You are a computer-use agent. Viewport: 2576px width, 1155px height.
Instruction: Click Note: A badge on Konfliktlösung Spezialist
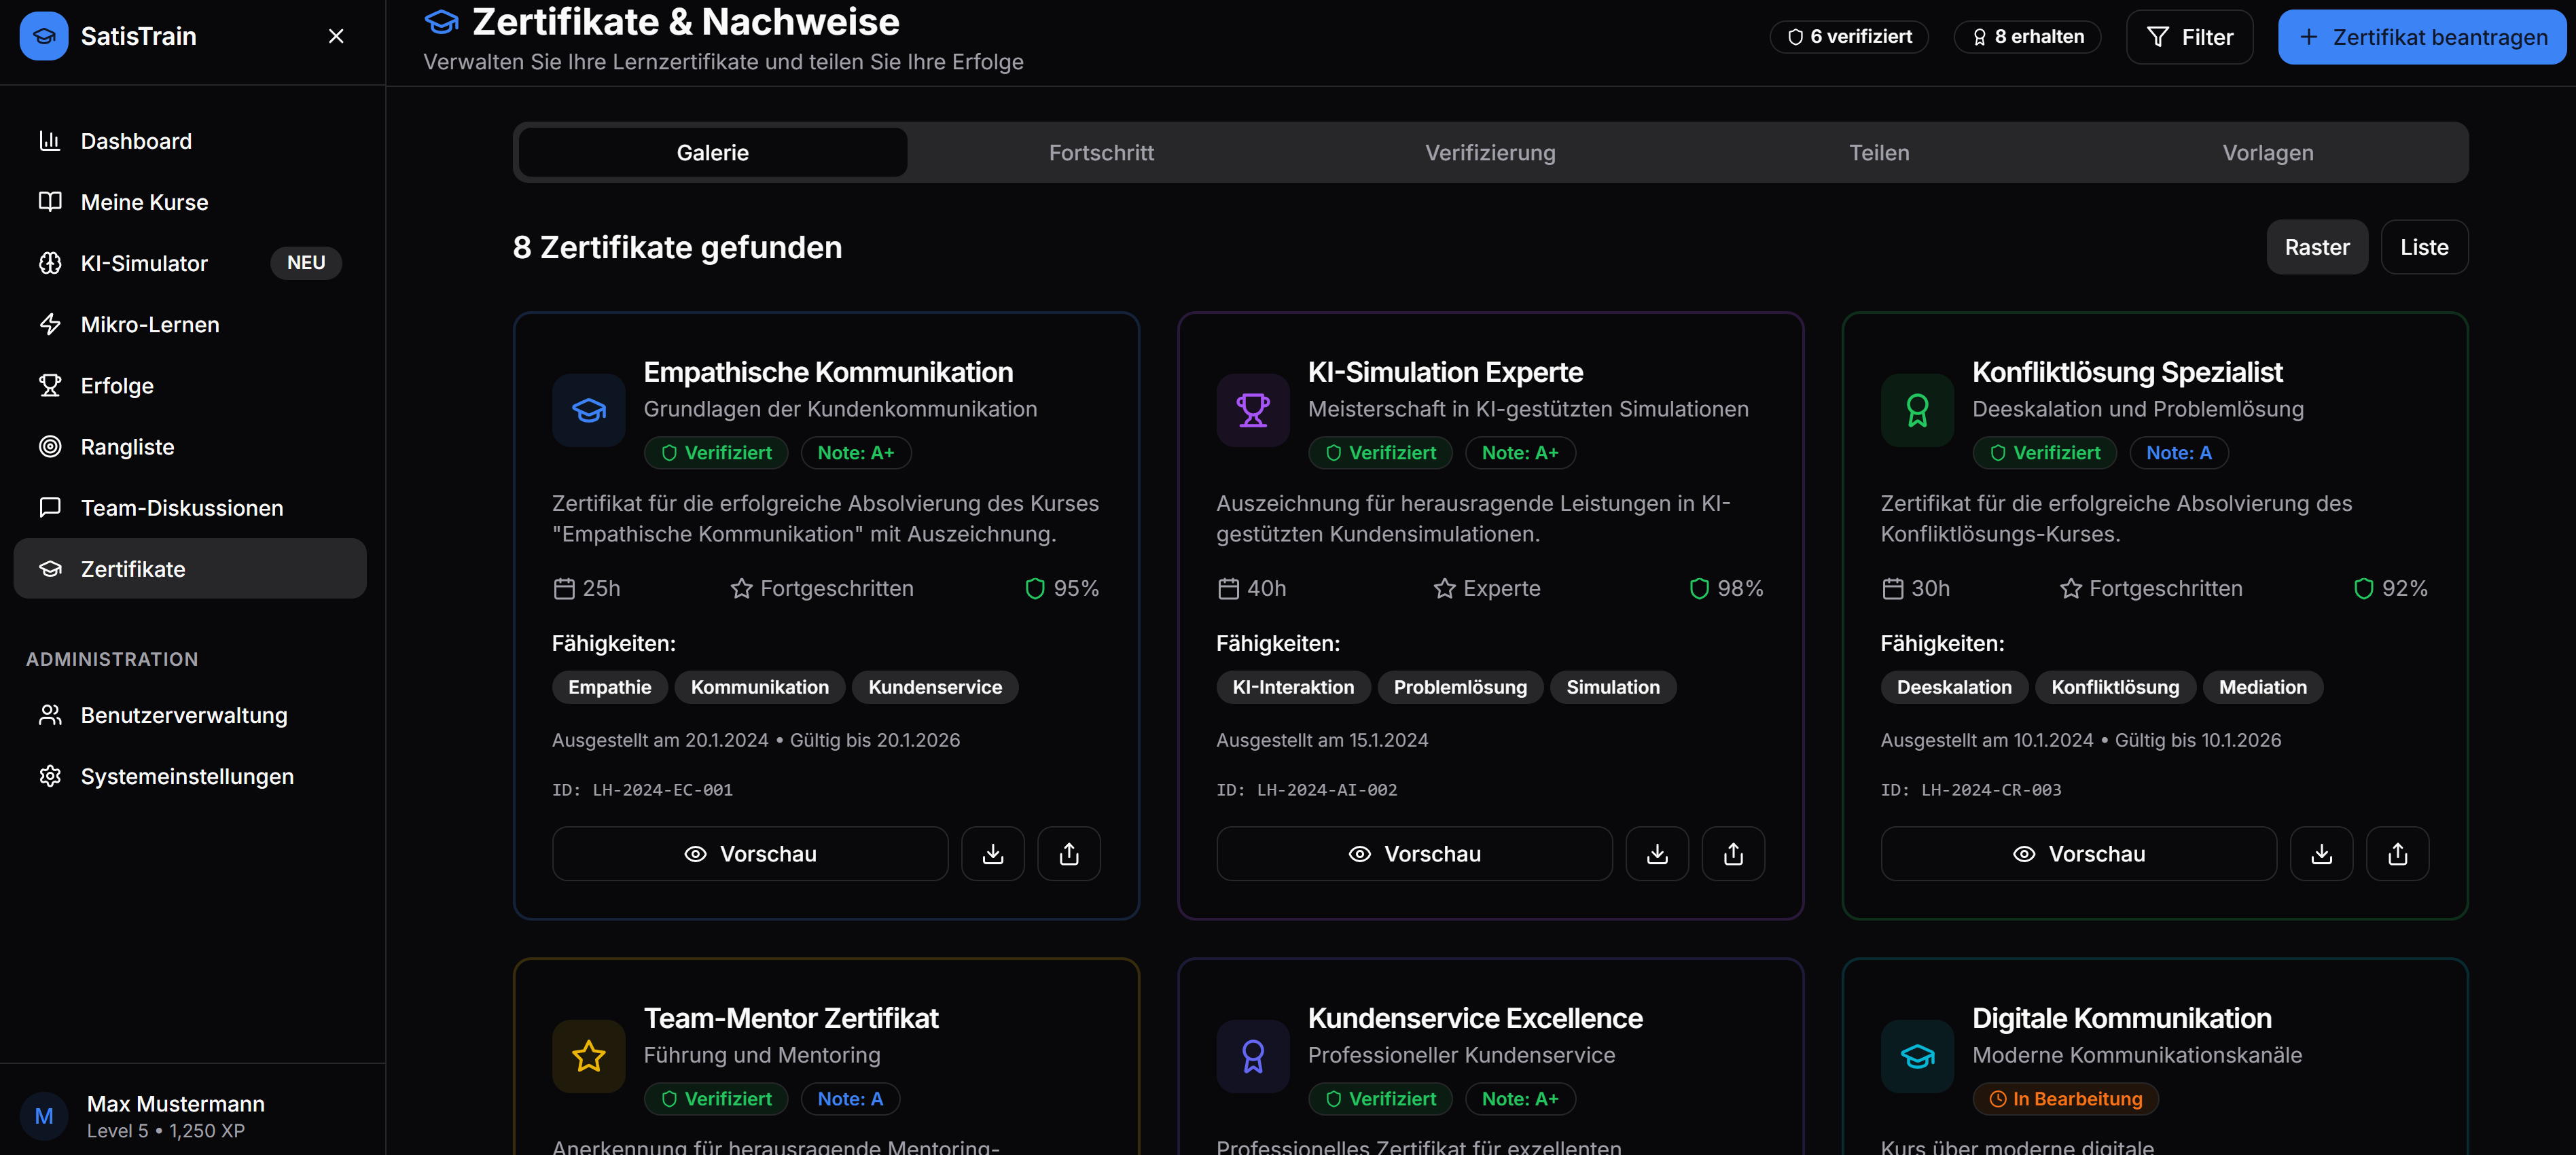(x=2179, y=453)
